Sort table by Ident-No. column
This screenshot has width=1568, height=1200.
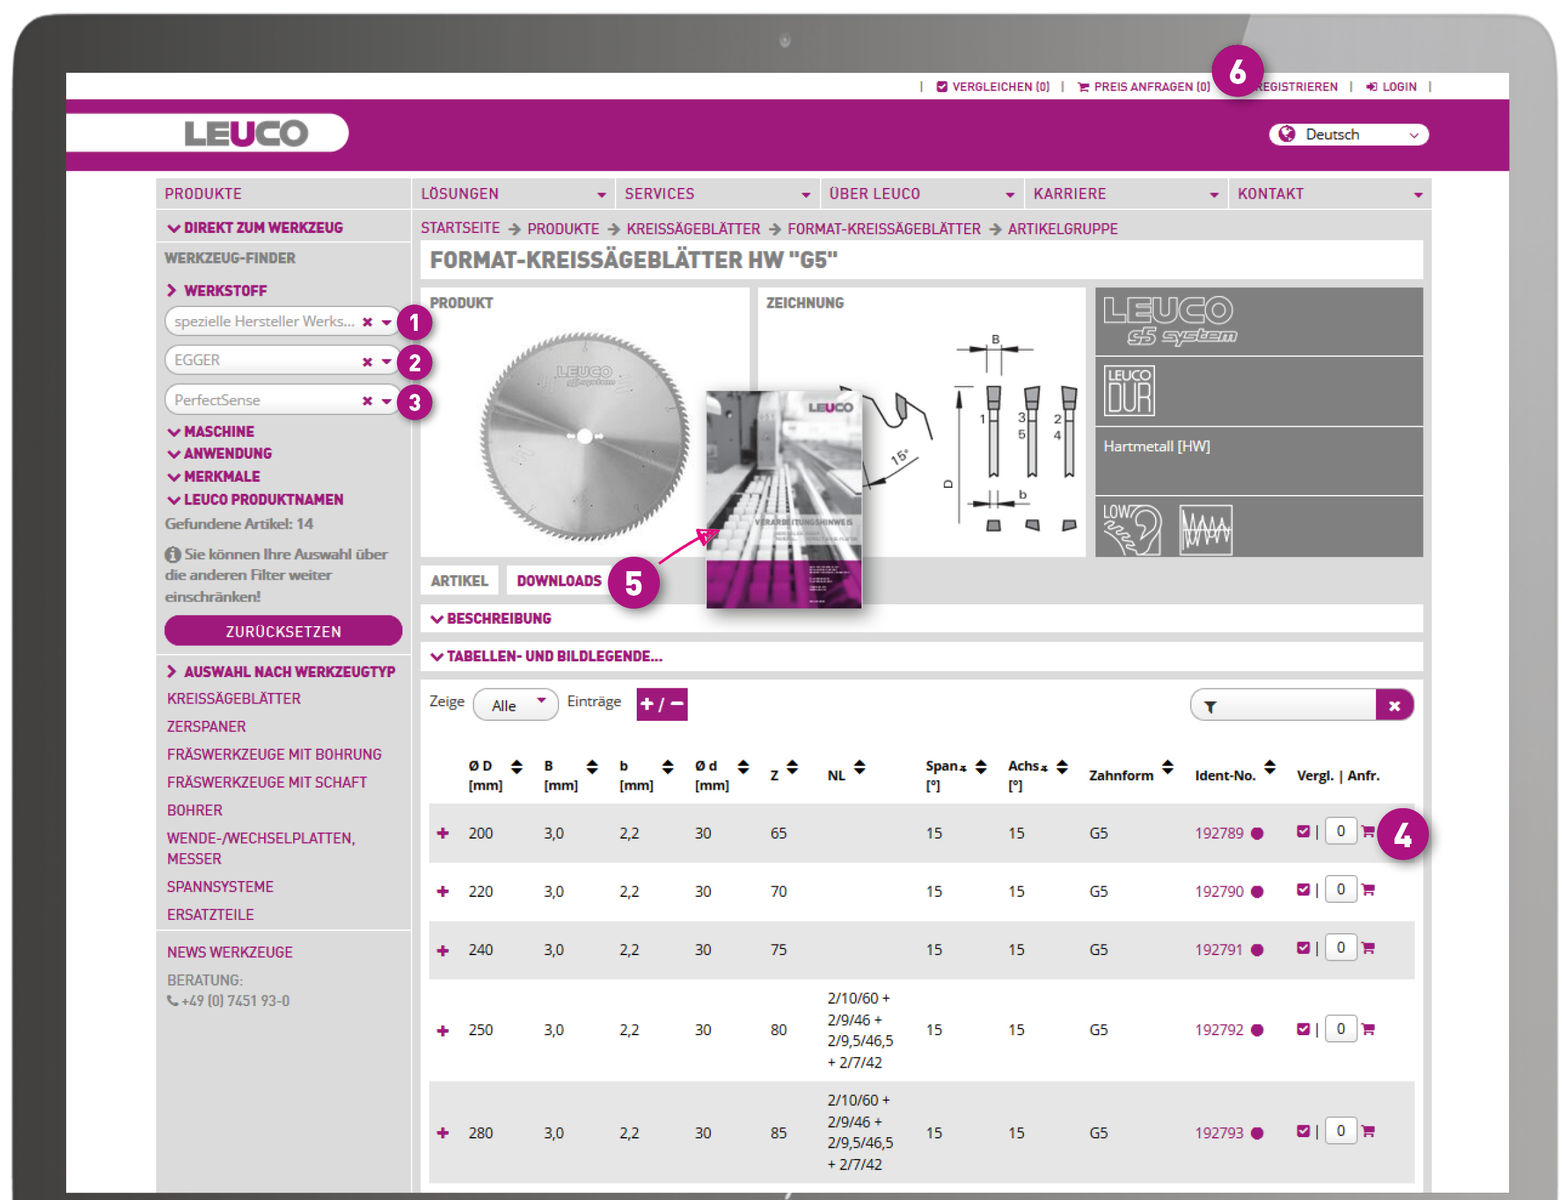coord(1269,767)
